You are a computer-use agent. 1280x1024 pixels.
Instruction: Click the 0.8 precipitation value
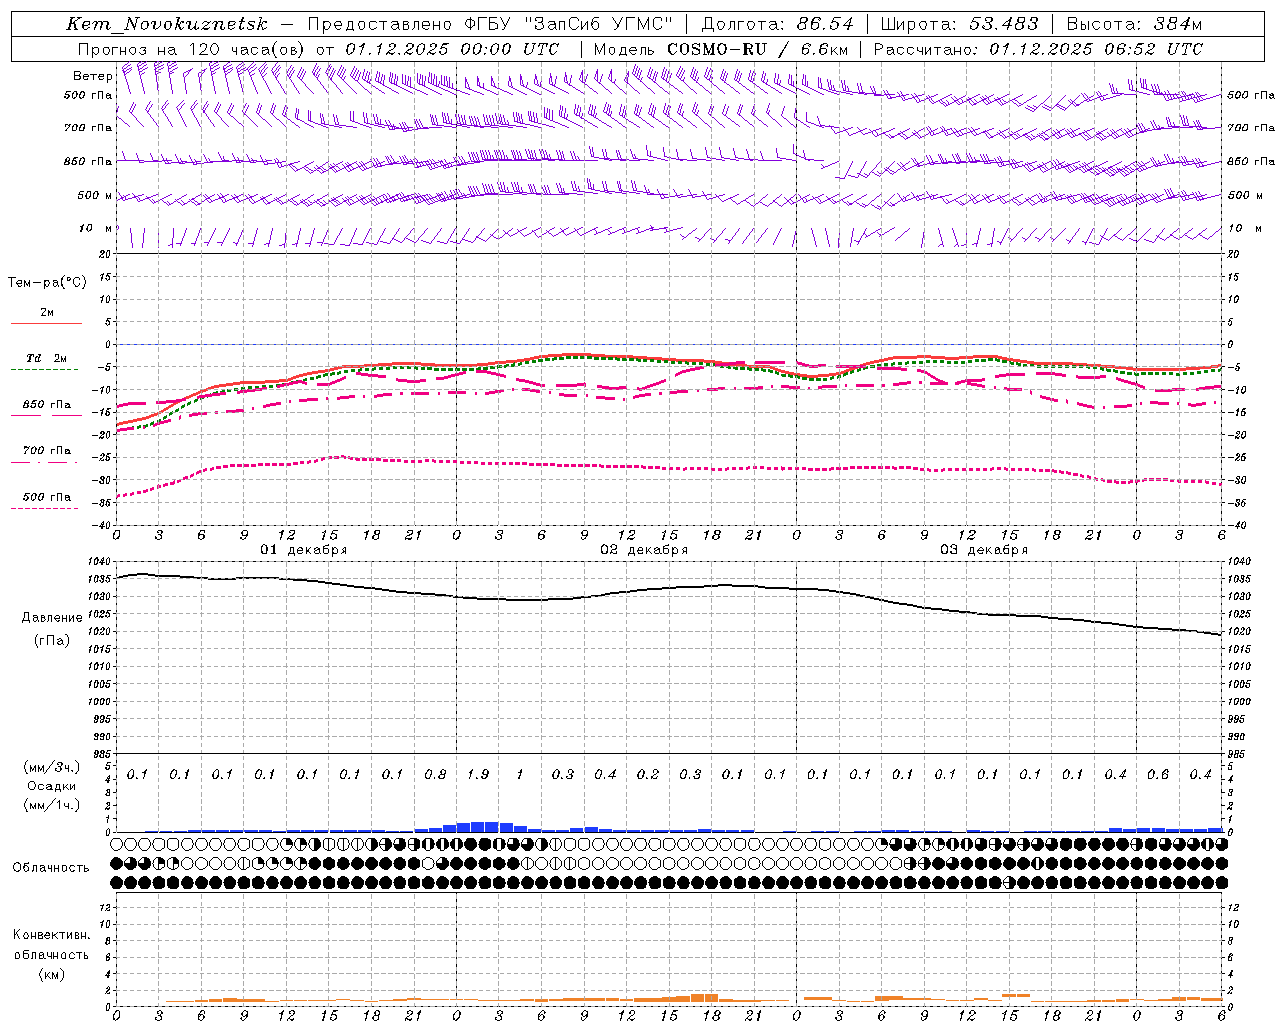pyautogui.click(x=435, y=774)
